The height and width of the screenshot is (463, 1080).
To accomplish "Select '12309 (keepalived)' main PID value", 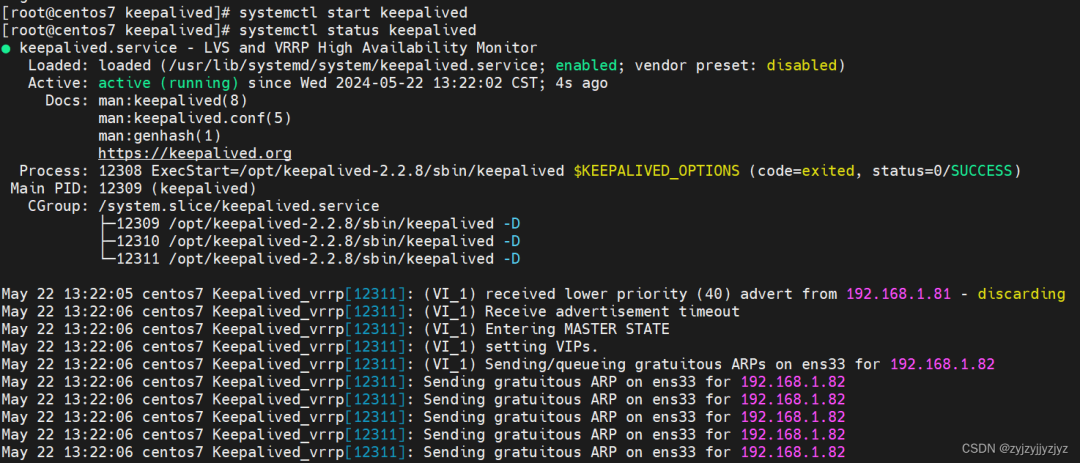I will click(177, 188).
